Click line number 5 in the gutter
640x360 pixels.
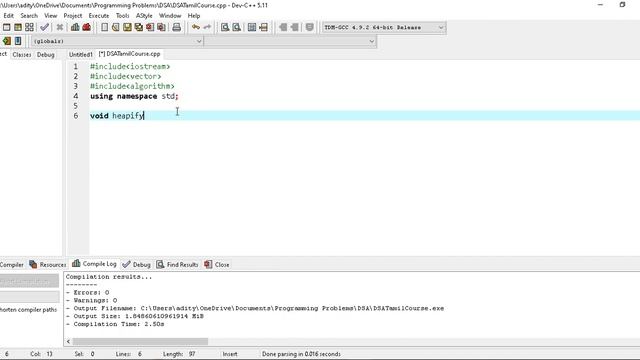(76, 106)
